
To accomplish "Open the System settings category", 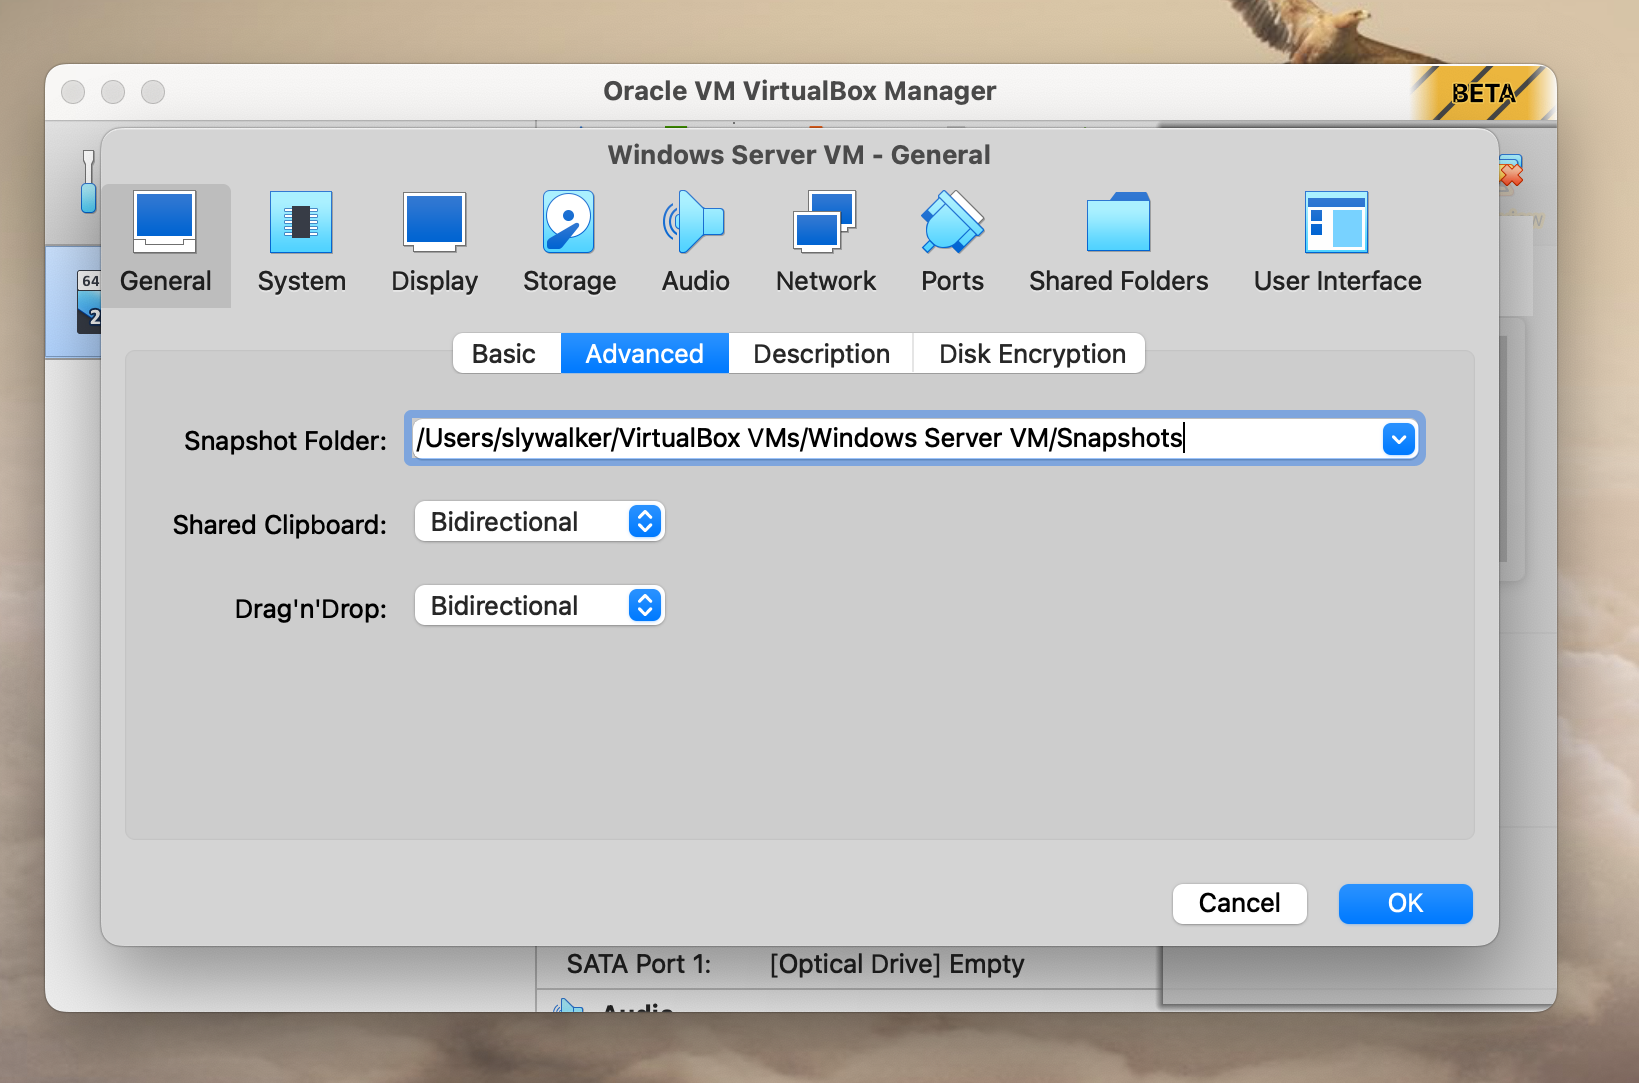I will pos(301,245).
